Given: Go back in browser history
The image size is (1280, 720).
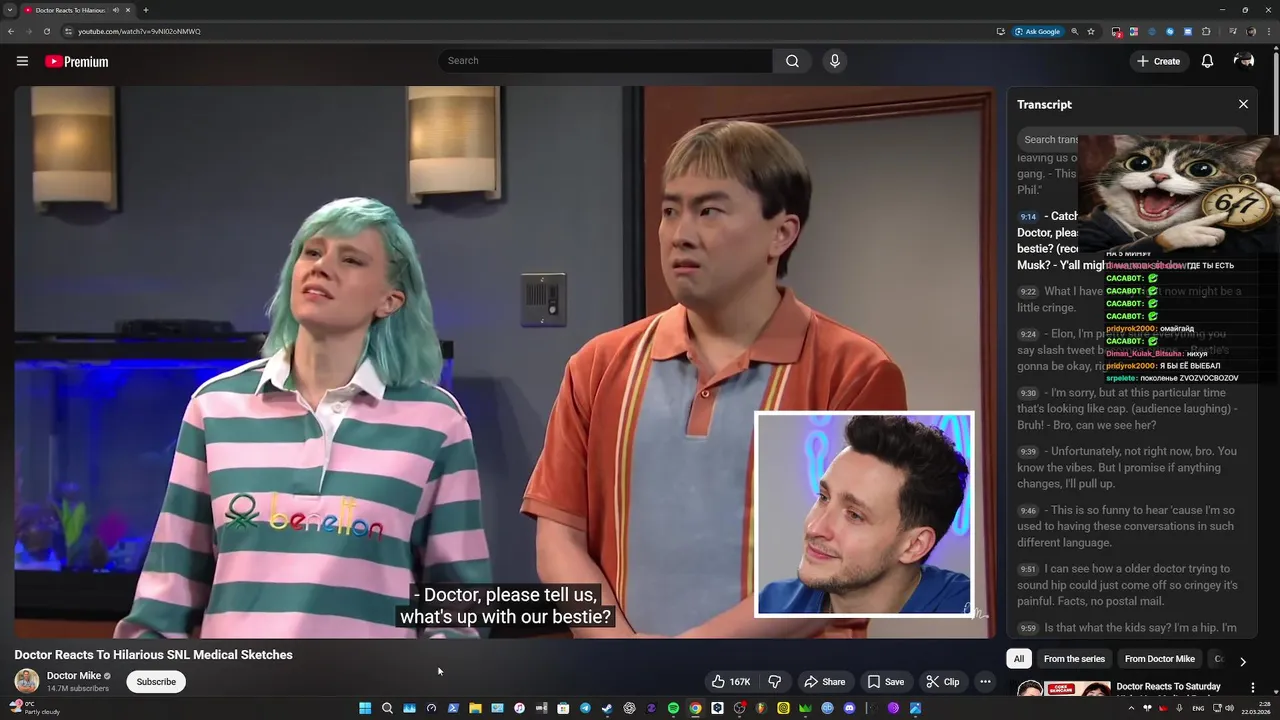Looking at the screenshot, I should [11, 31].
